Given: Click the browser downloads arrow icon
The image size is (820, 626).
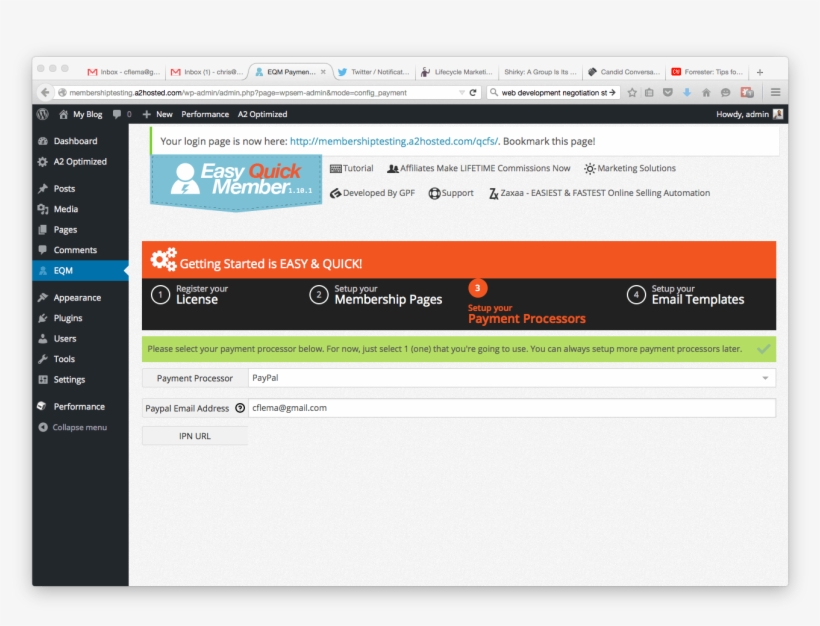Looking at the screenshot, I should 687,92.
